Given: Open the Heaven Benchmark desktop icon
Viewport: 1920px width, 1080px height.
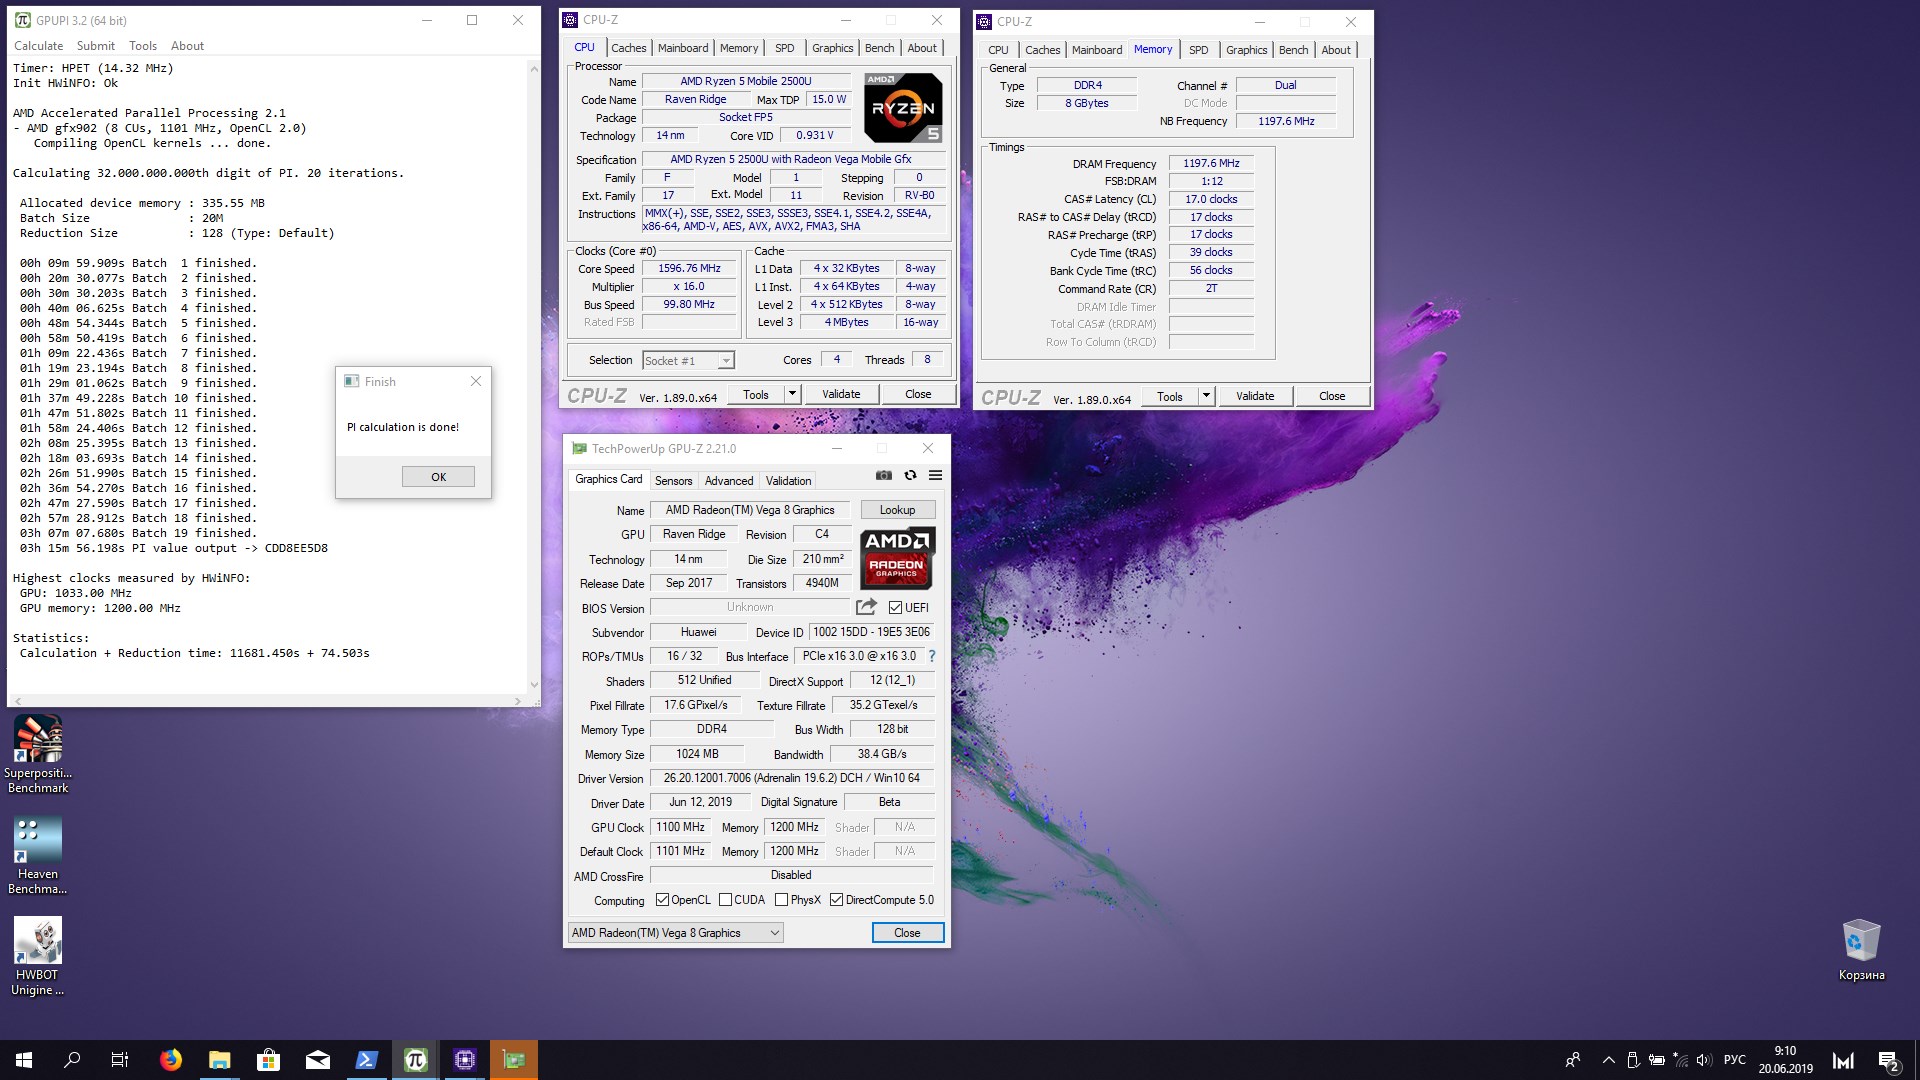Looking at the screenshot, I should click(38, 855).
